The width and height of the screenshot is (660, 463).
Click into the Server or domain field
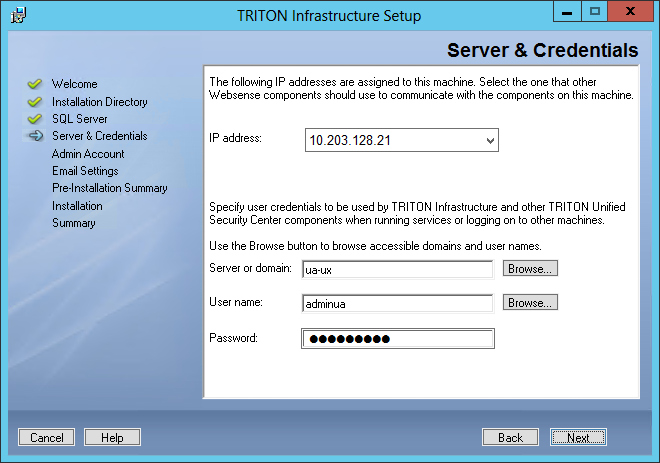click(x=397, y=269)
